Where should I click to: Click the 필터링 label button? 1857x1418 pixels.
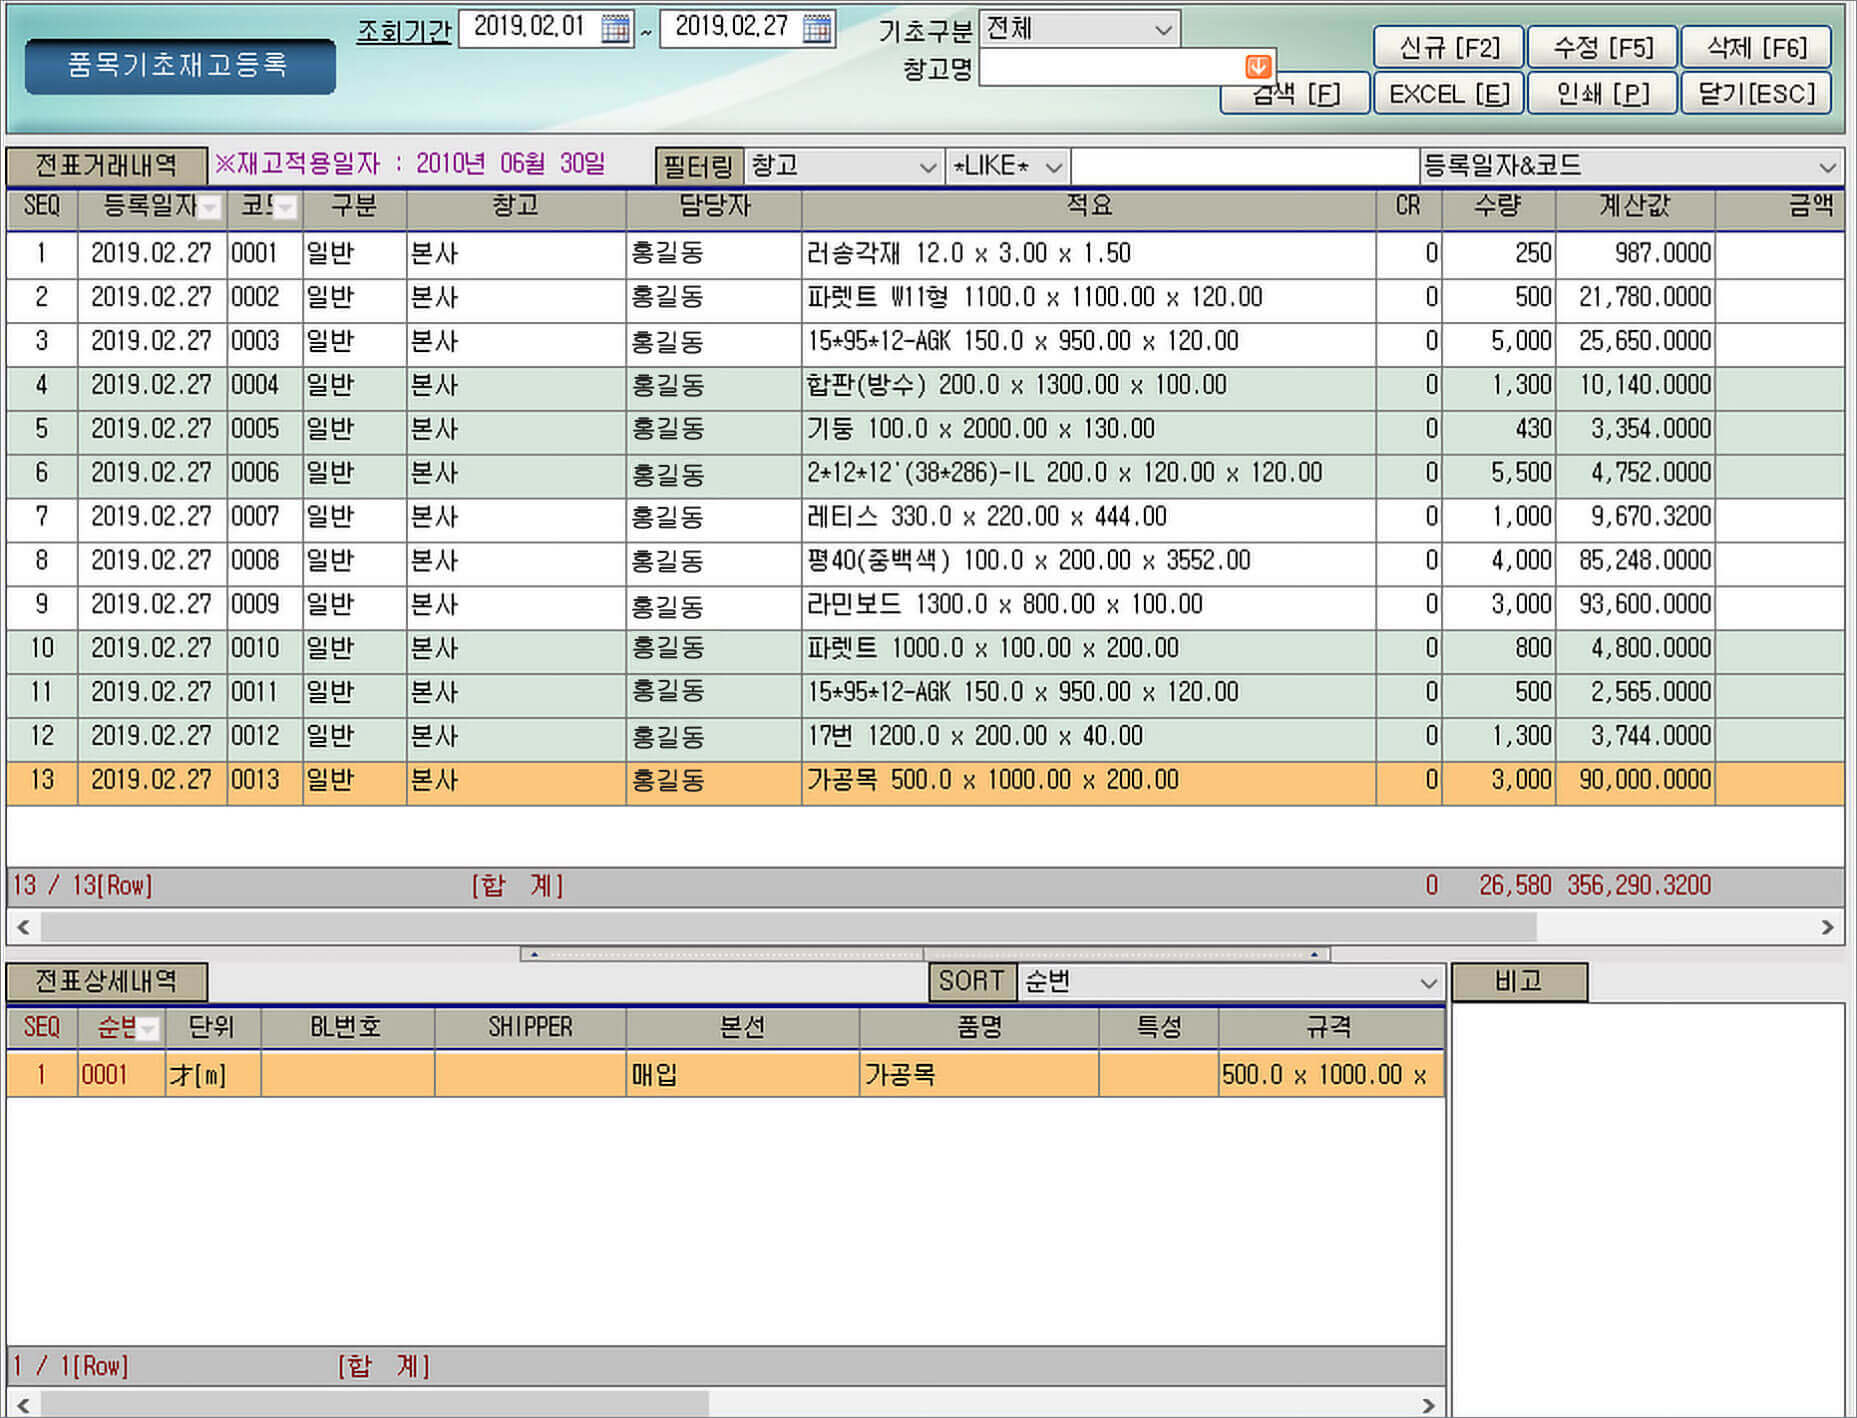tap(698, 167)
